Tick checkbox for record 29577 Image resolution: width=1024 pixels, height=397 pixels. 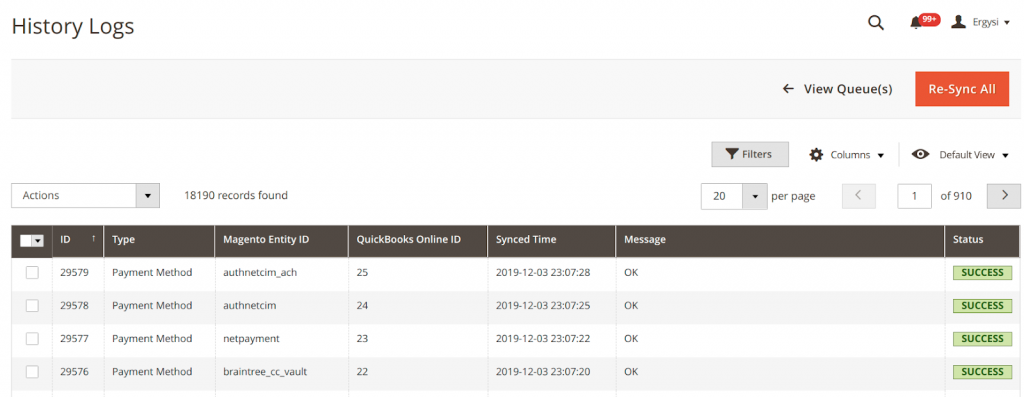pos(32,339)
